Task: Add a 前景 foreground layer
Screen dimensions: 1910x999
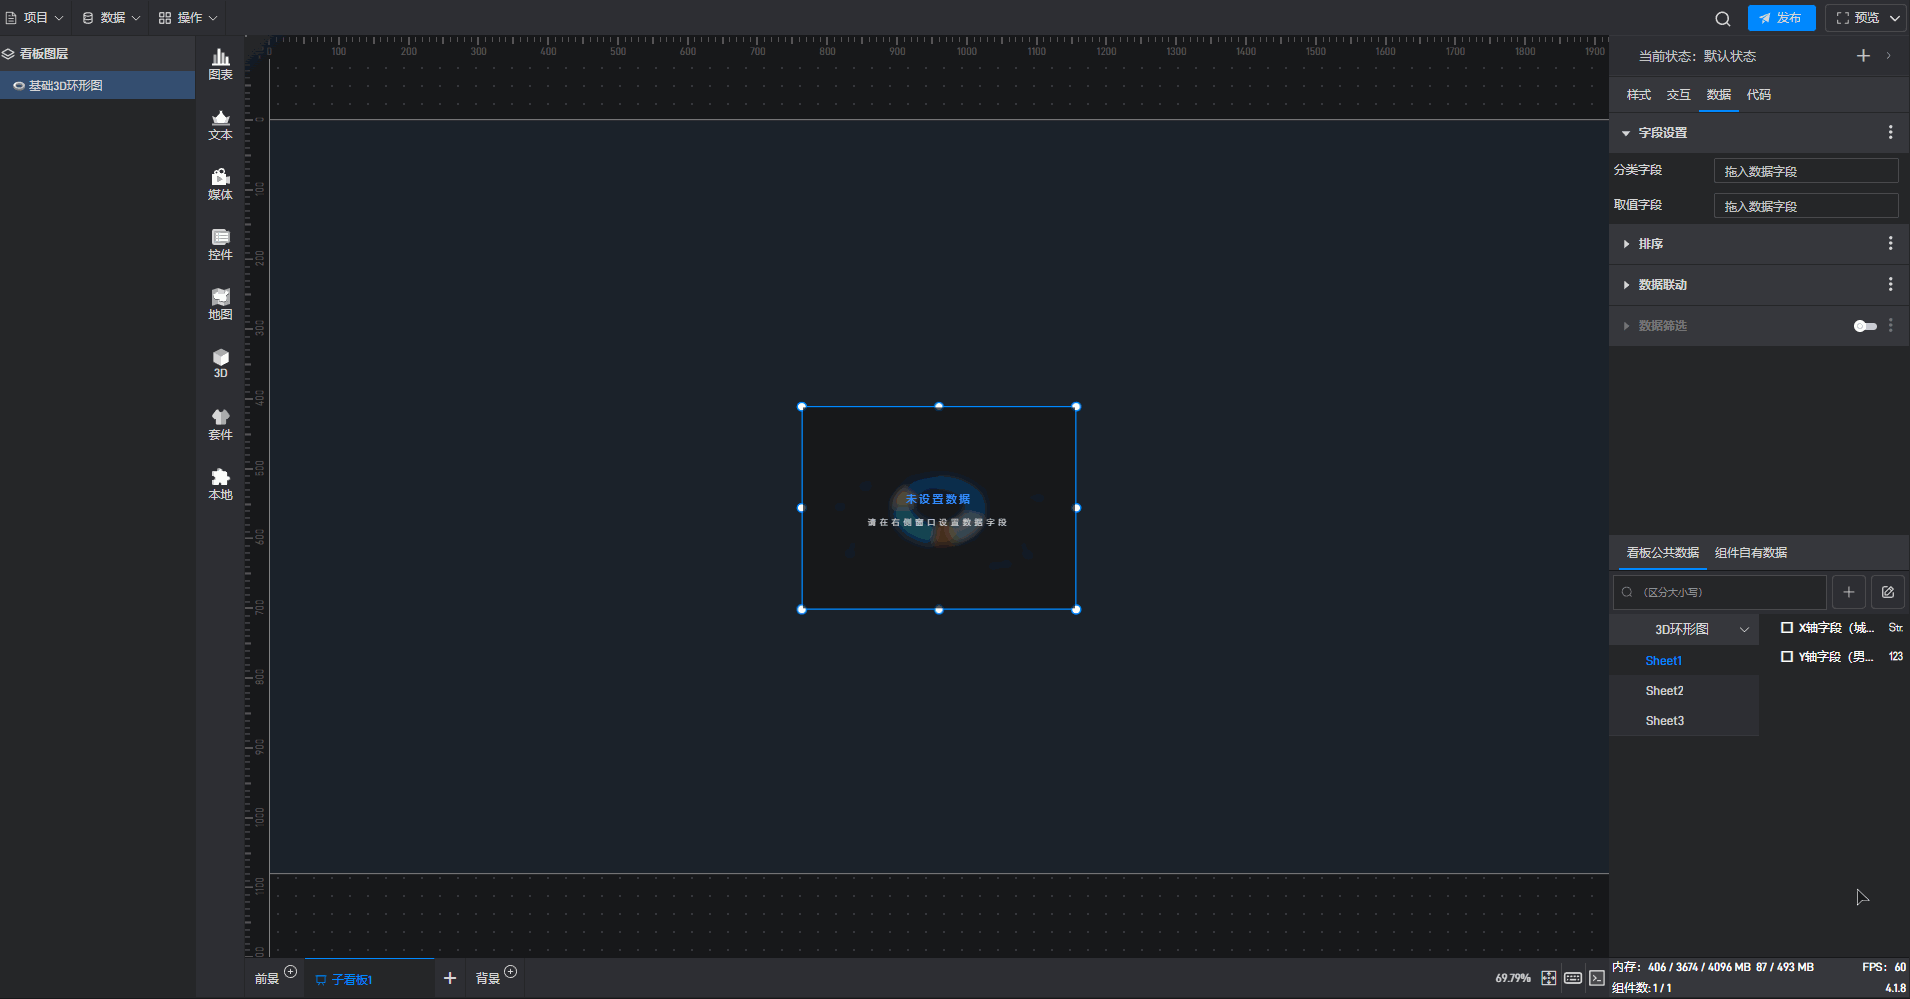Action: [290, 971]
